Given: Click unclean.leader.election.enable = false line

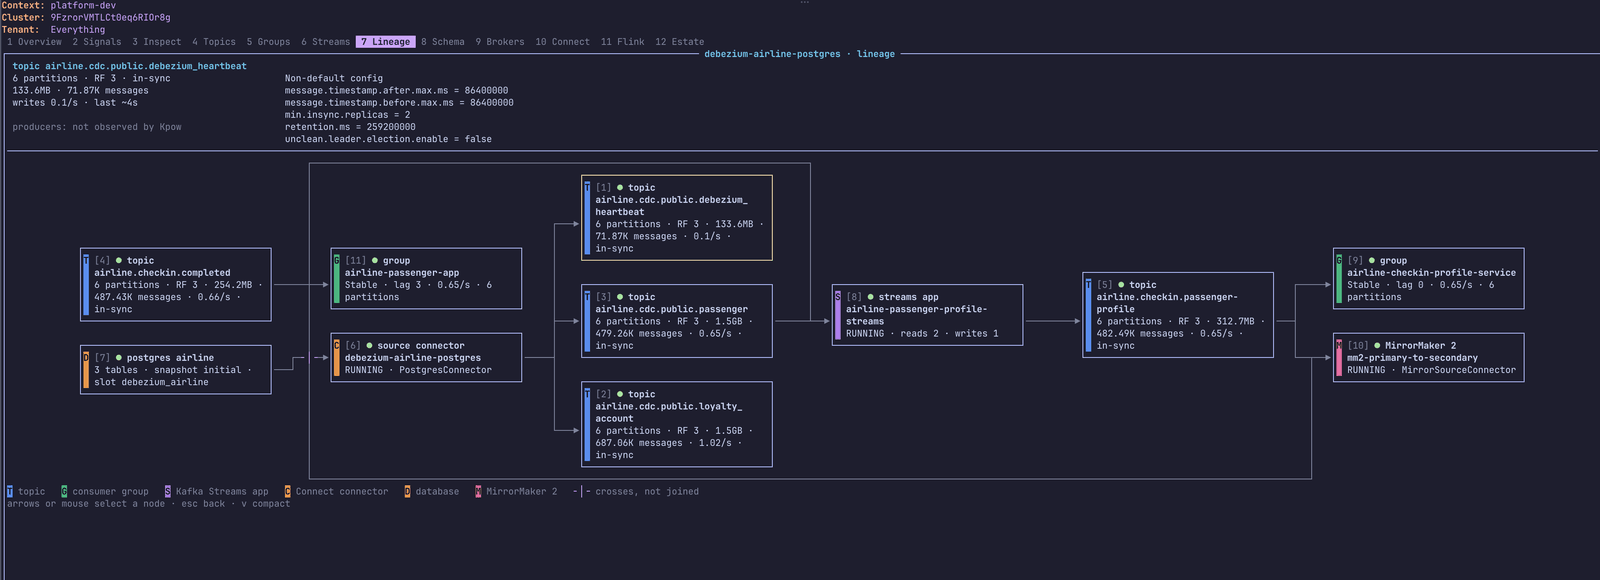Looking at the screenshot, I should coord(388,139).
